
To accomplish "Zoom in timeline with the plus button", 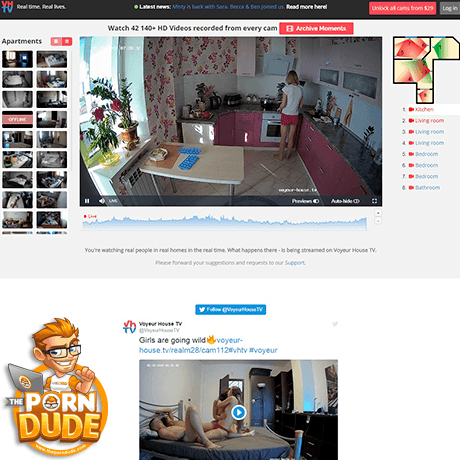I will click(378, 213).
